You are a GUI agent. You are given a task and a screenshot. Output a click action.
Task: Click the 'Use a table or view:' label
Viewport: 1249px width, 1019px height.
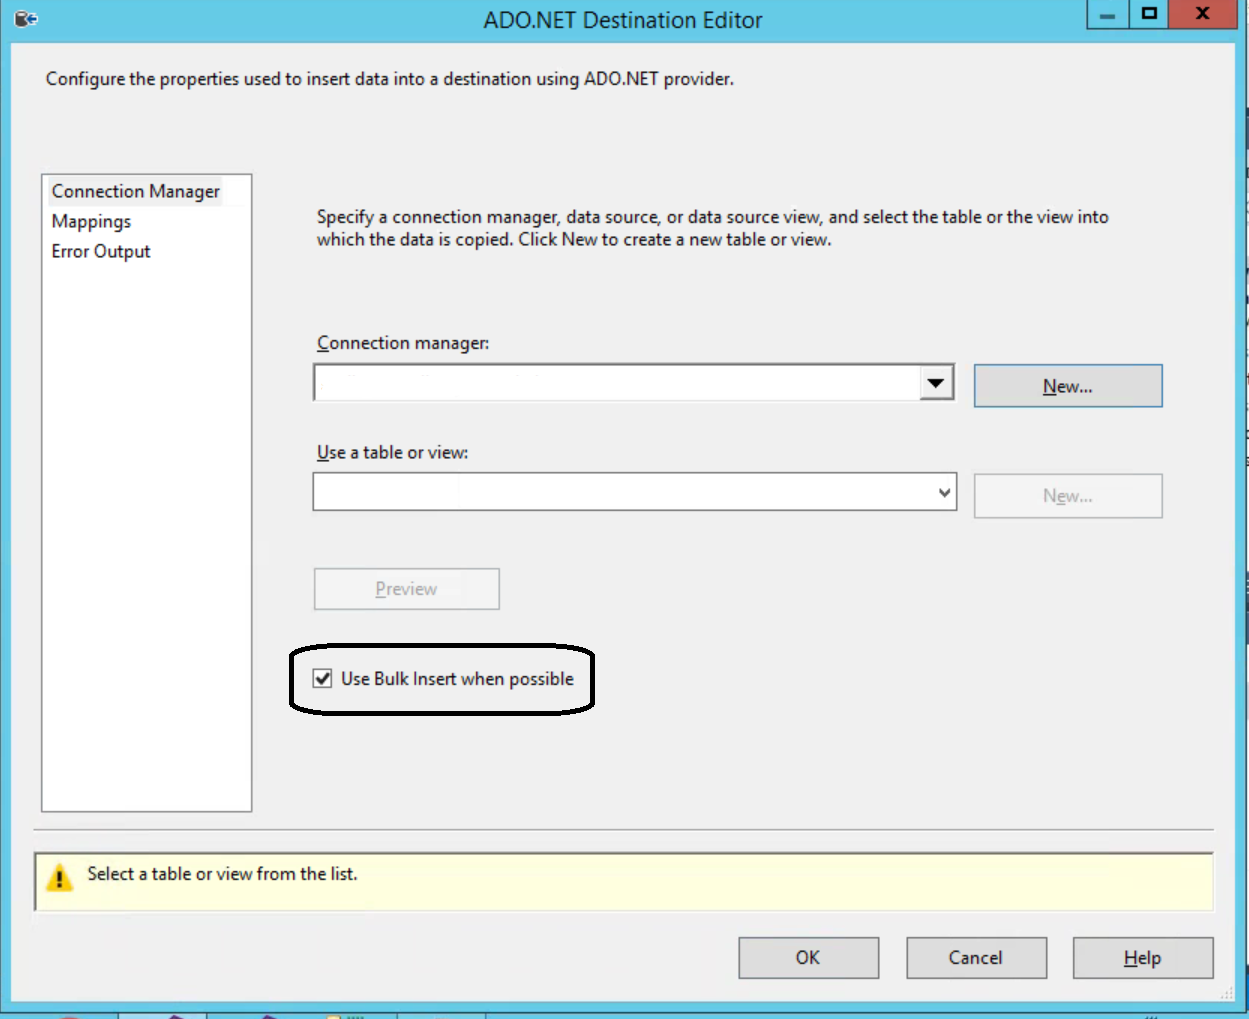(392, 453)
